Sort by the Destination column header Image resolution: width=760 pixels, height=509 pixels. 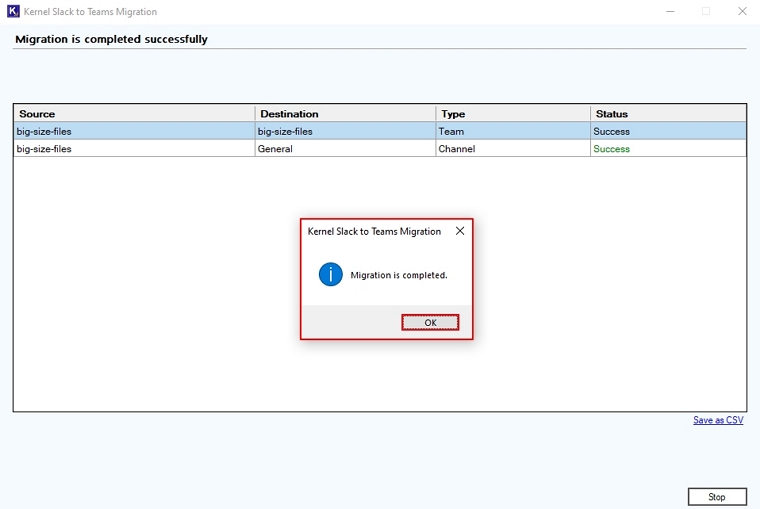(345, 114)
